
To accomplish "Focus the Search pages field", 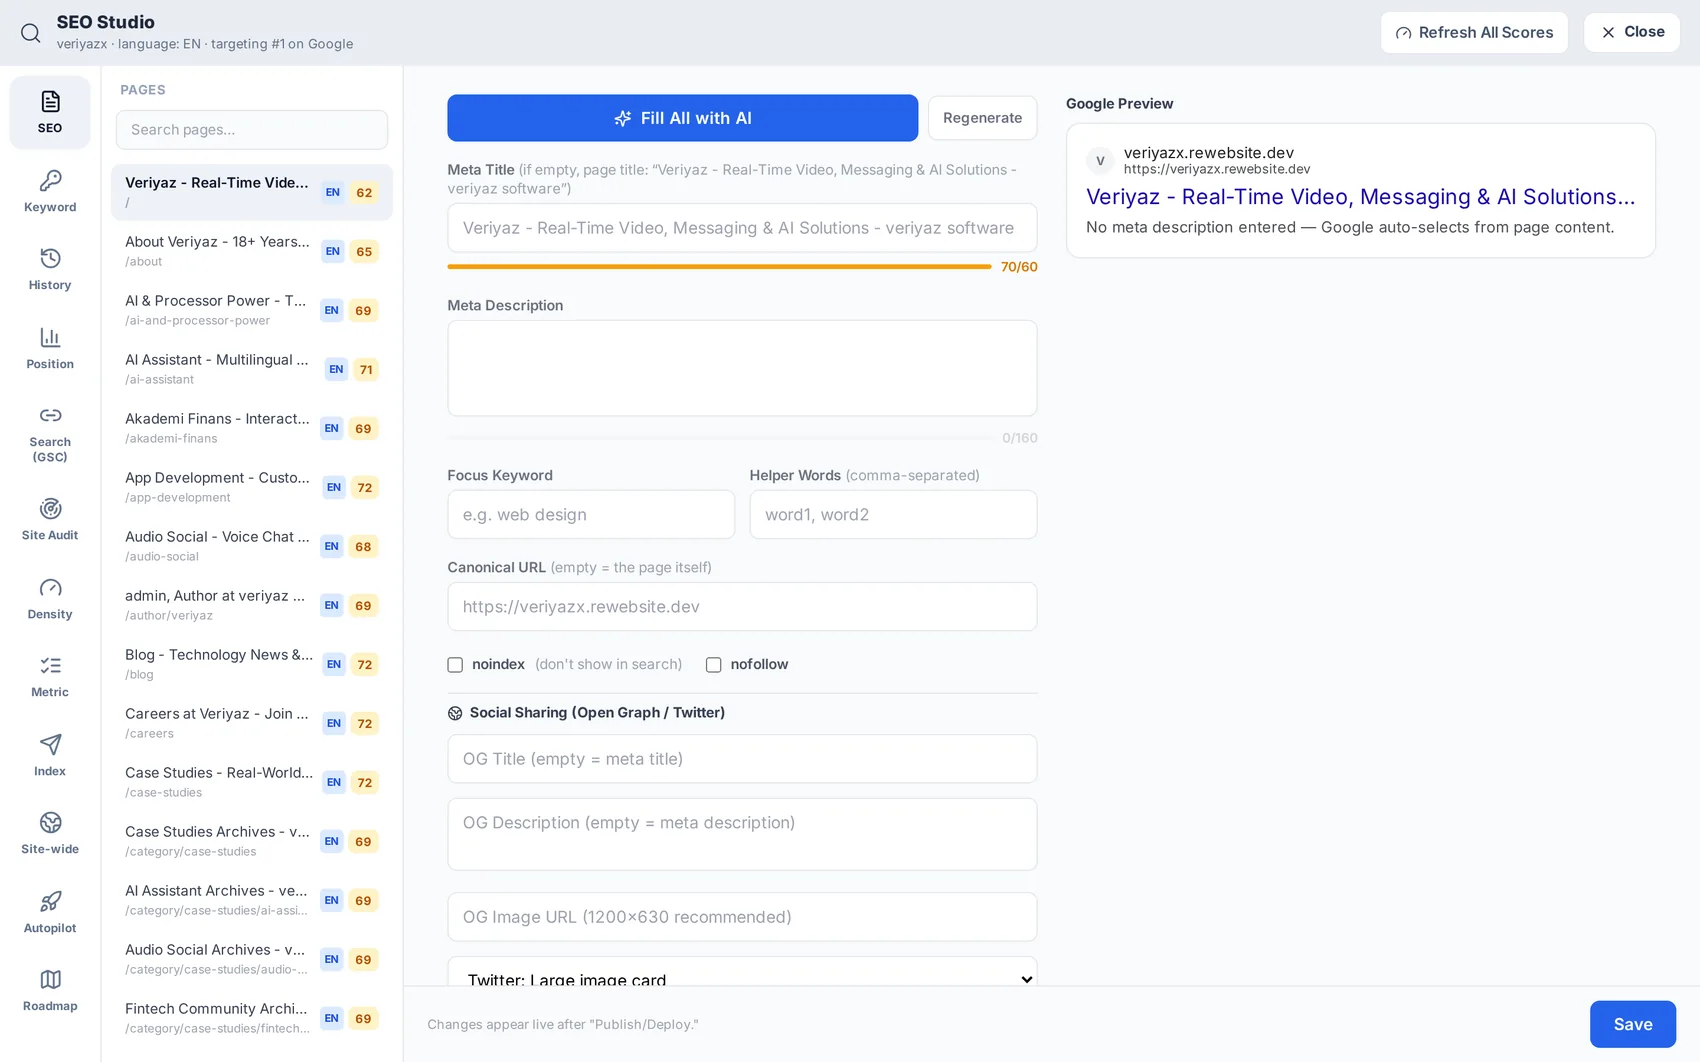I will (252, 130).
